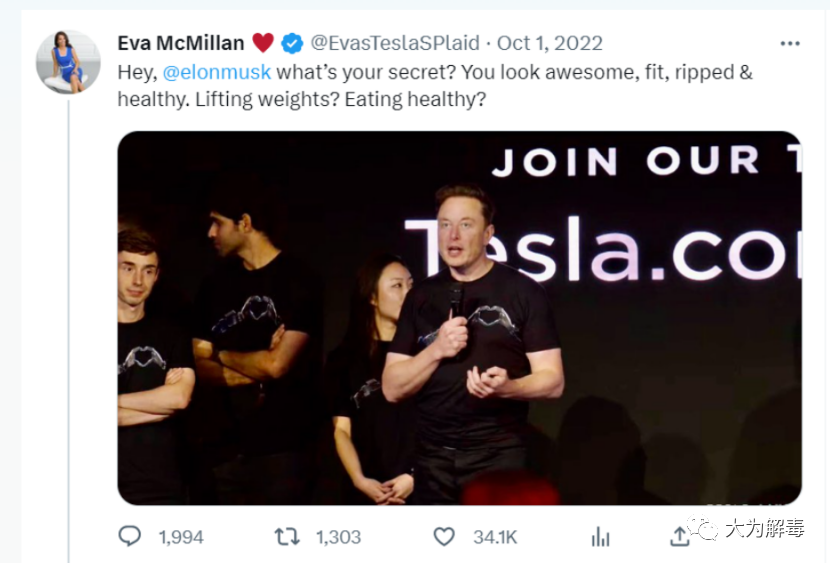Click the 34.1K likes count
831x564 pixels.
click(495, 537)
